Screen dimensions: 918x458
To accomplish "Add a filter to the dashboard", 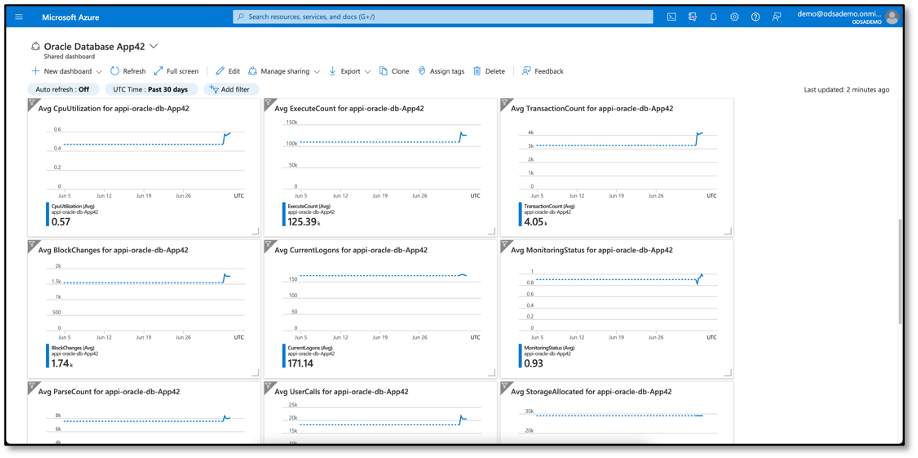I will pos(231,90).
